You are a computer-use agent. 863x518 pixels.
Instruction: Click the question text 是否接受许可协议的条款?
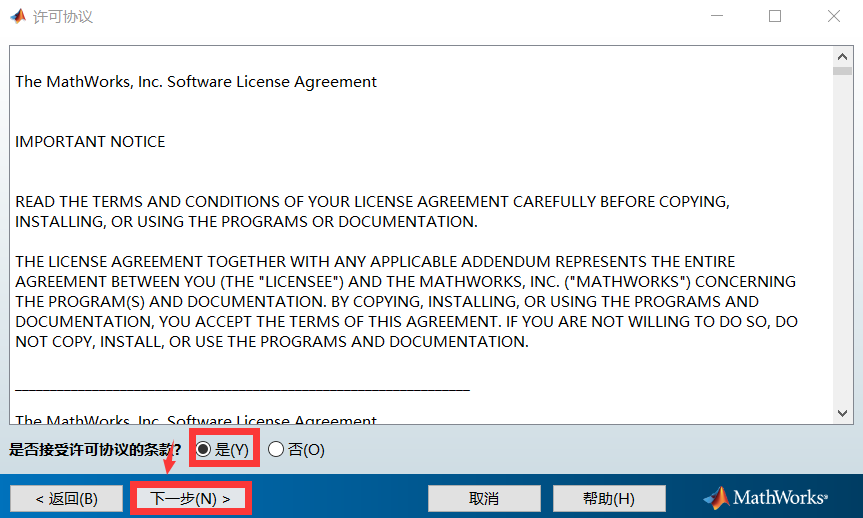(x=95, y=450)
